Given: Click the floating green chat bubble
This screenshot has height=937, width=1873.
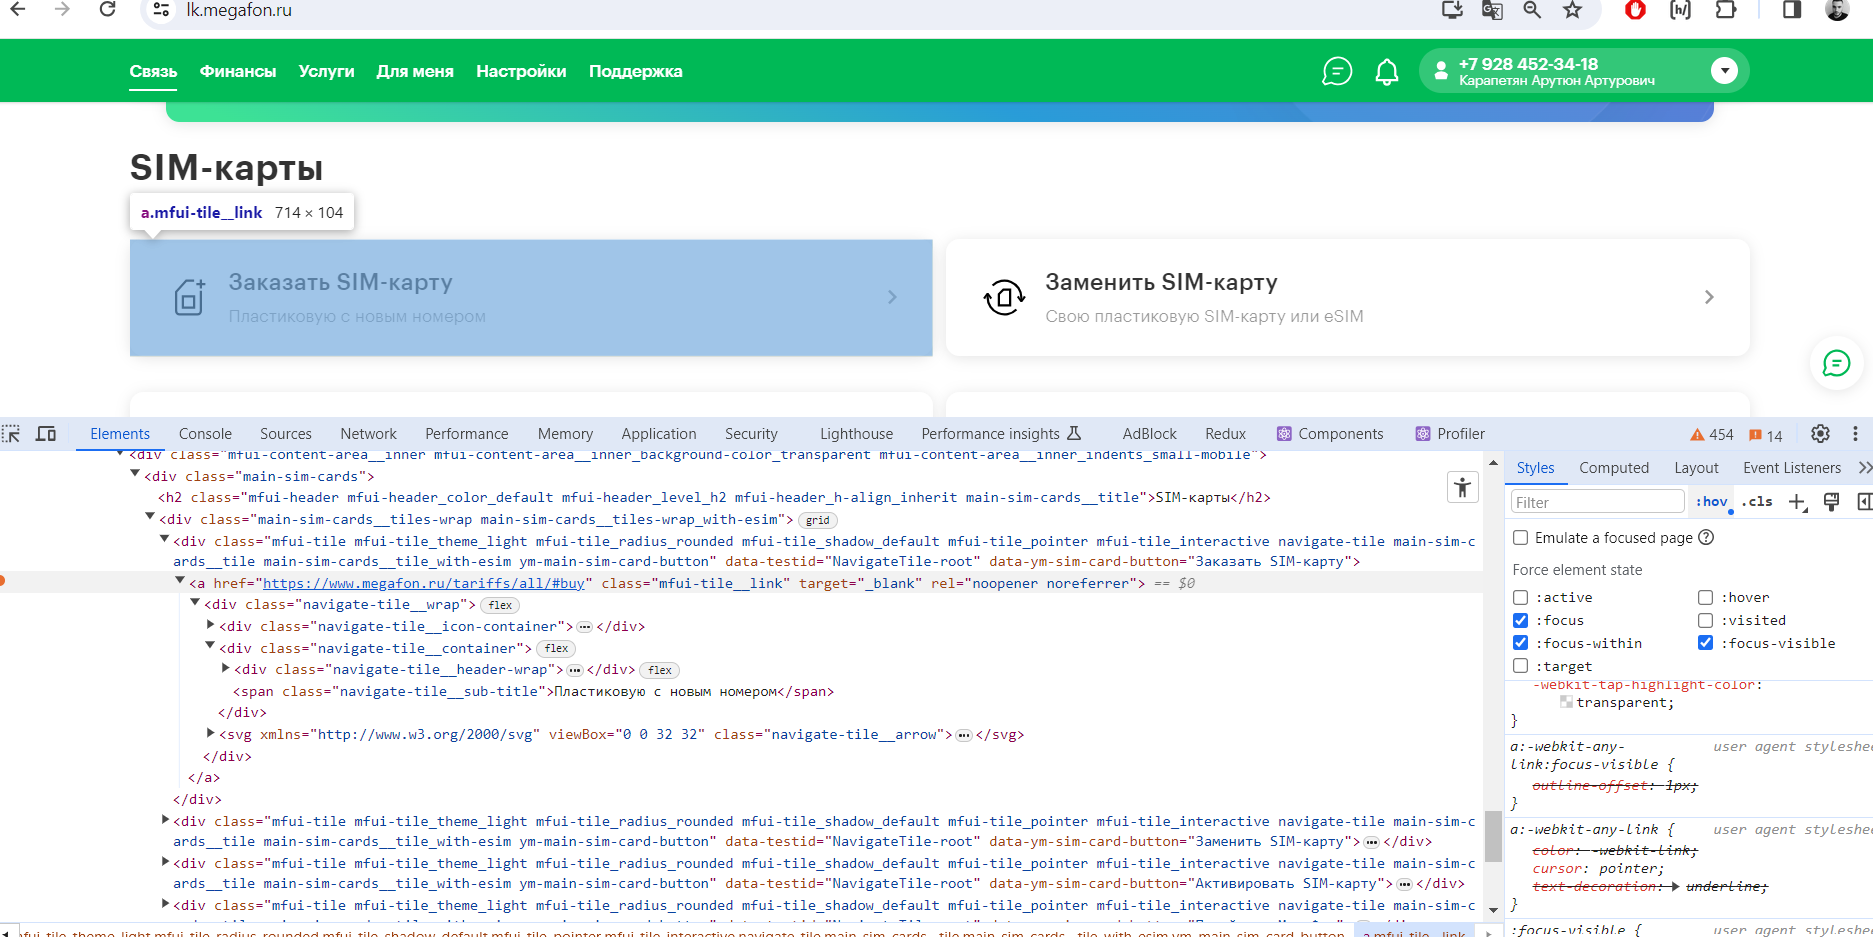Looking at the screenshot, I should (x=1836, y=363).
